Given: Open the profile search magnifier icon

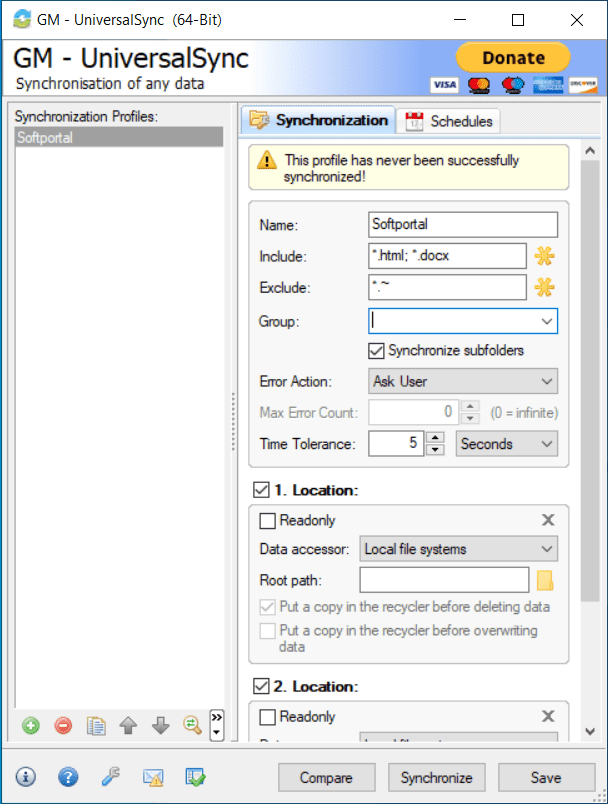Looking at the screenshot, I should click(193, 725).
